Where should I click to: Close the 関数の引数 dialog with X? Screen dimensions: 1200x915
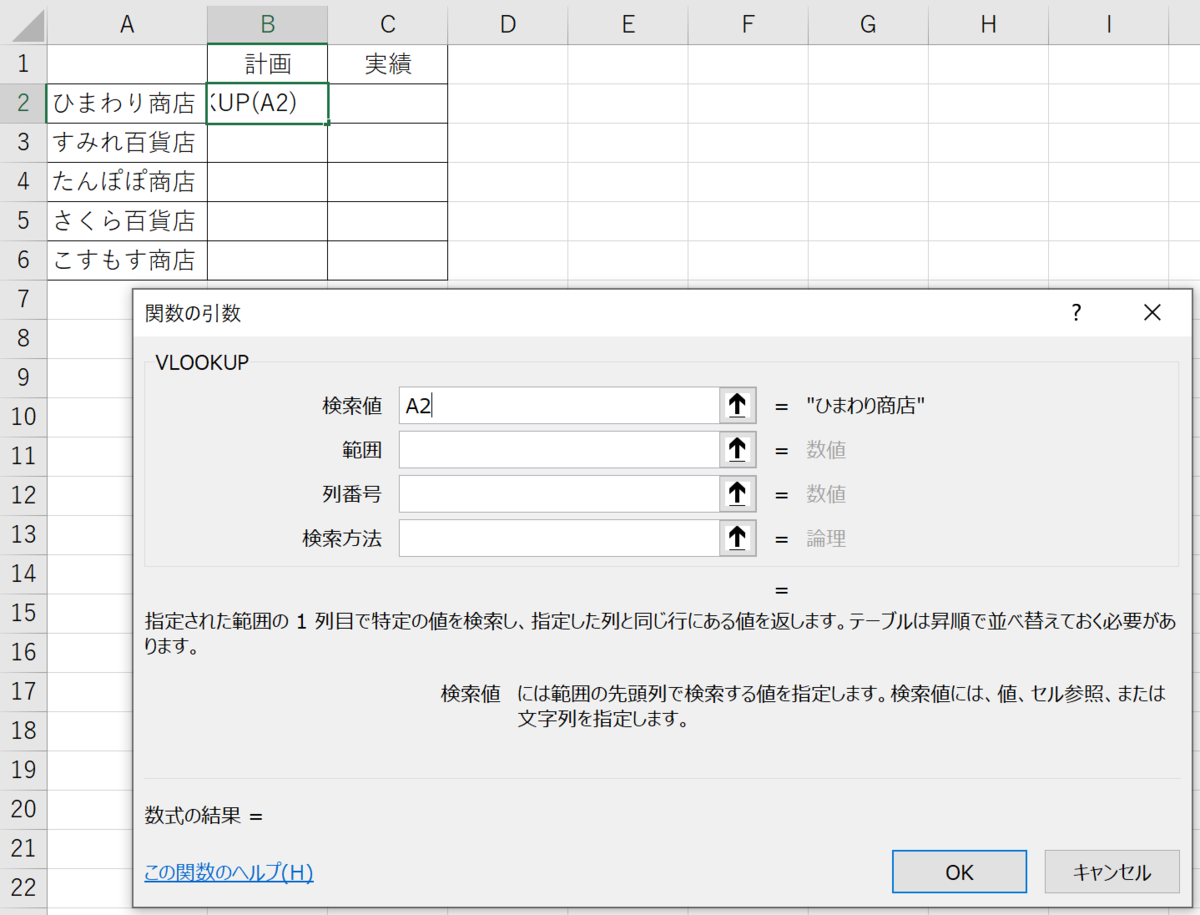[1152, 312]
